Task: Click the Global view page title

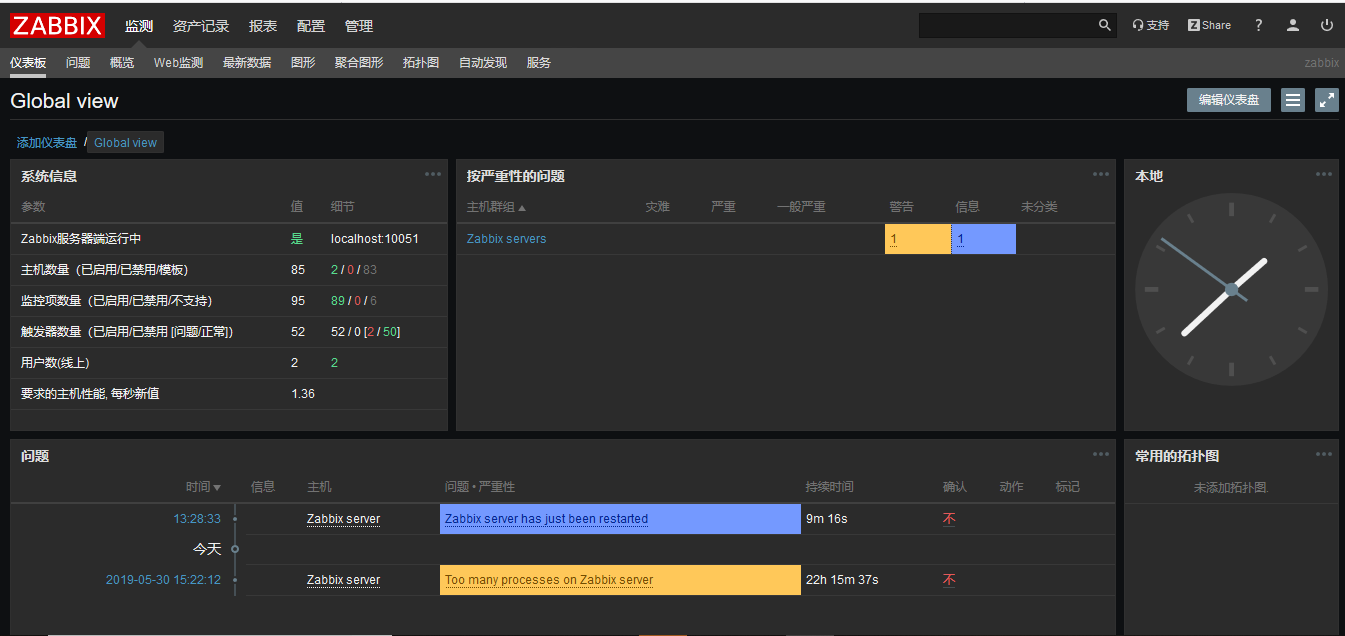Action: [x=64, y=101]
